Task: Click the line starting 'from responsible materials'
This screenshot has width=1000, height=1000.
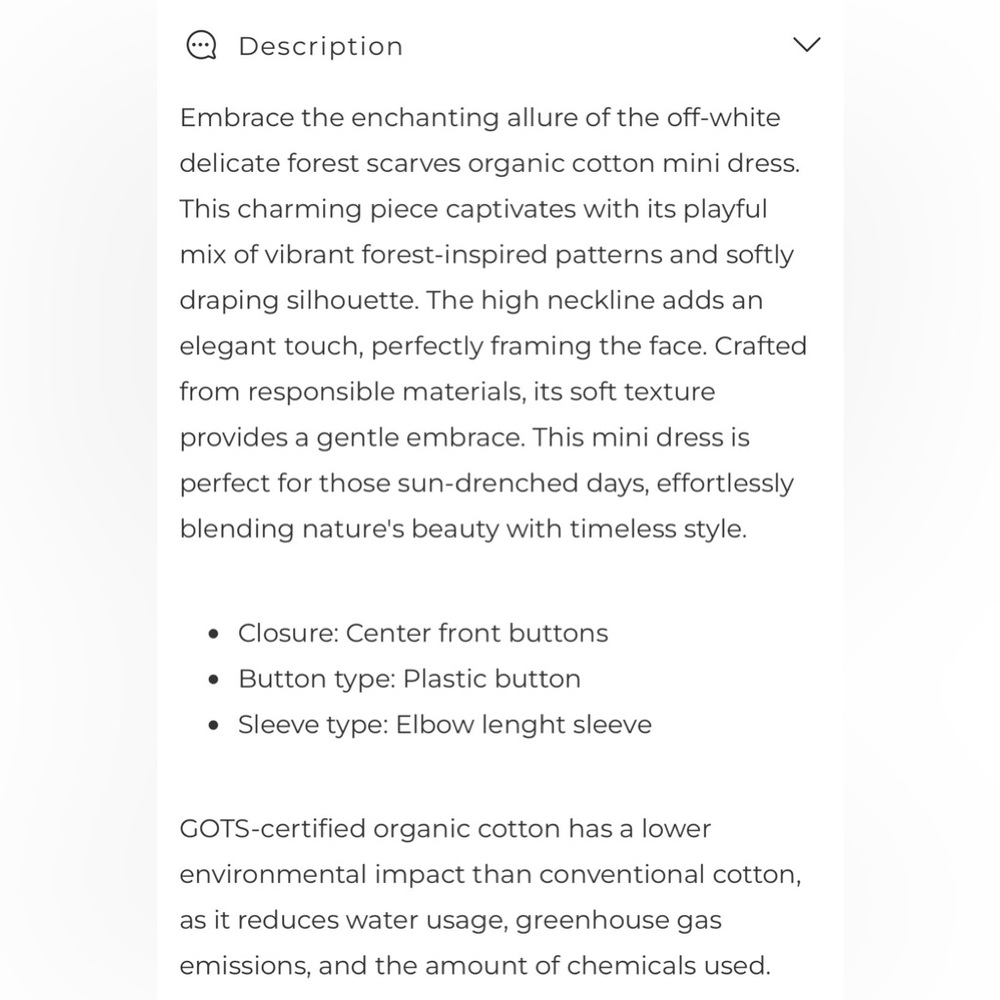Action: (447, 392)
